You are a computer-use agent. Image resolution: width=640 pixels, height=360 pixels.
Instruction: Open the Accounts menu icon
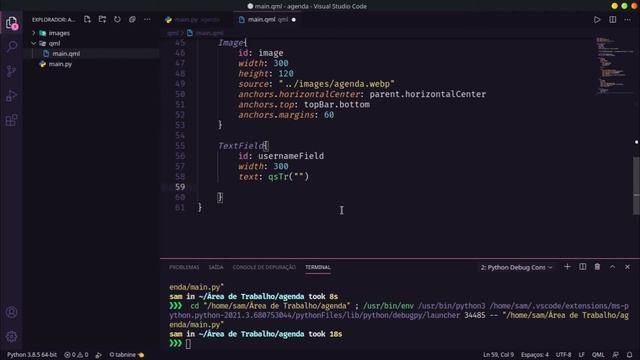(x=11, y=312)
